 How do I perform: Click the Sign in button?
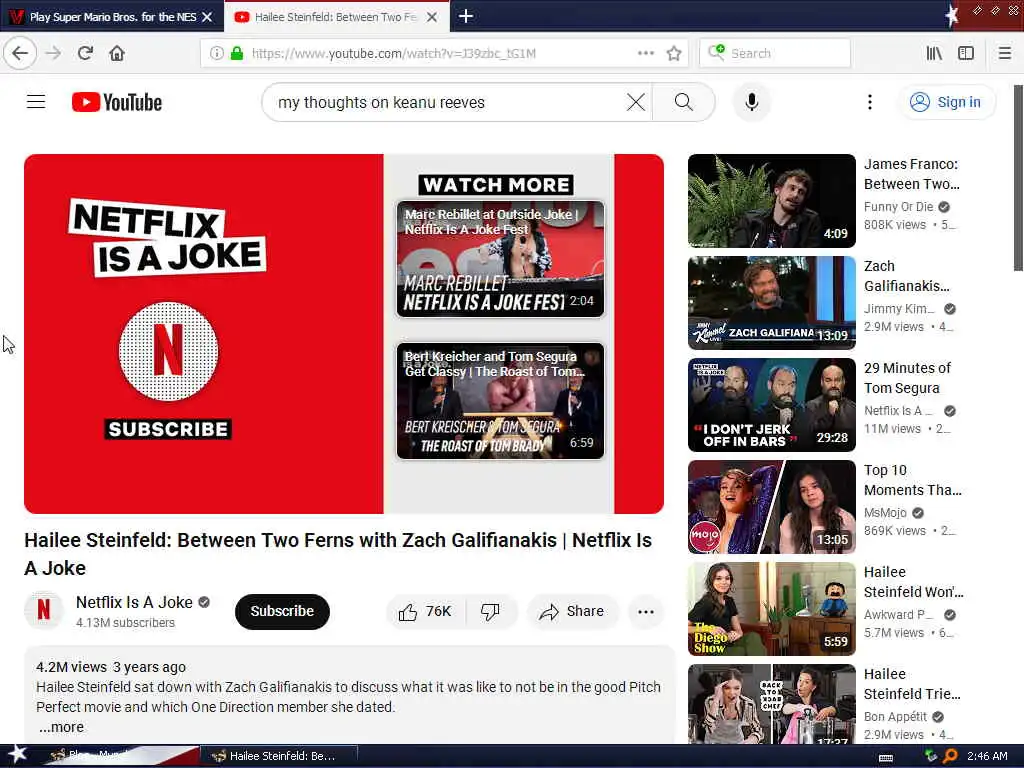[x=947, y=102]
